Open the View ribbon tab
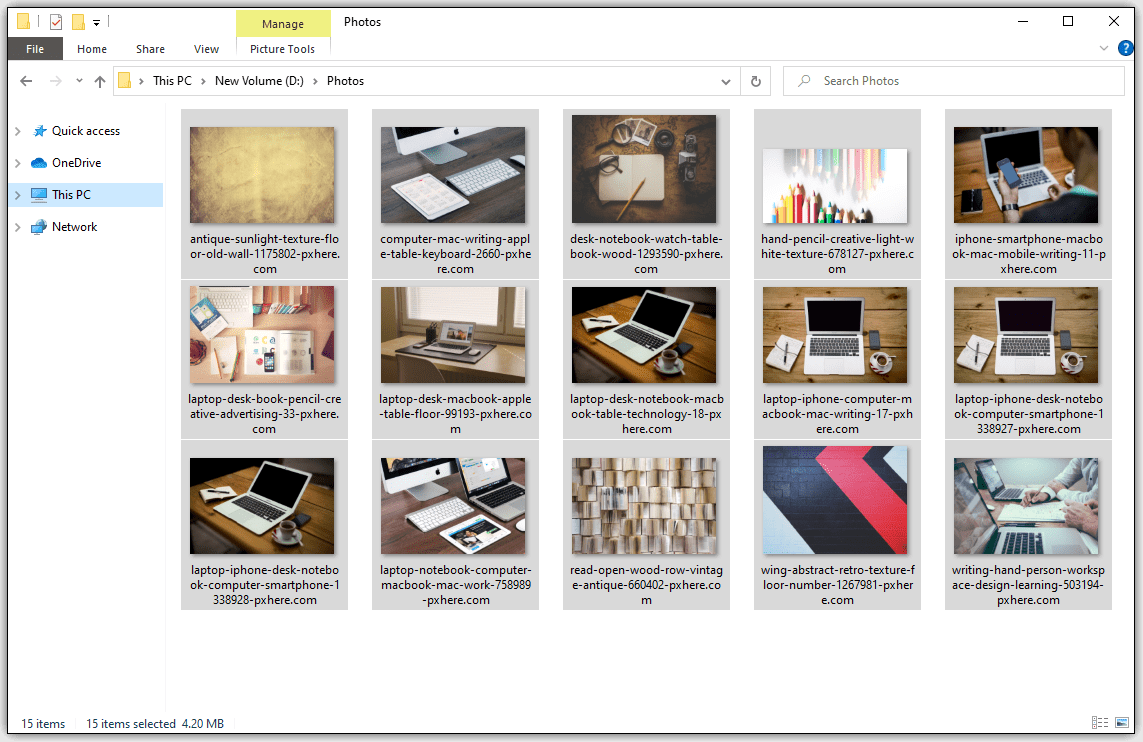1143x742 pixels. pos(206,49)
